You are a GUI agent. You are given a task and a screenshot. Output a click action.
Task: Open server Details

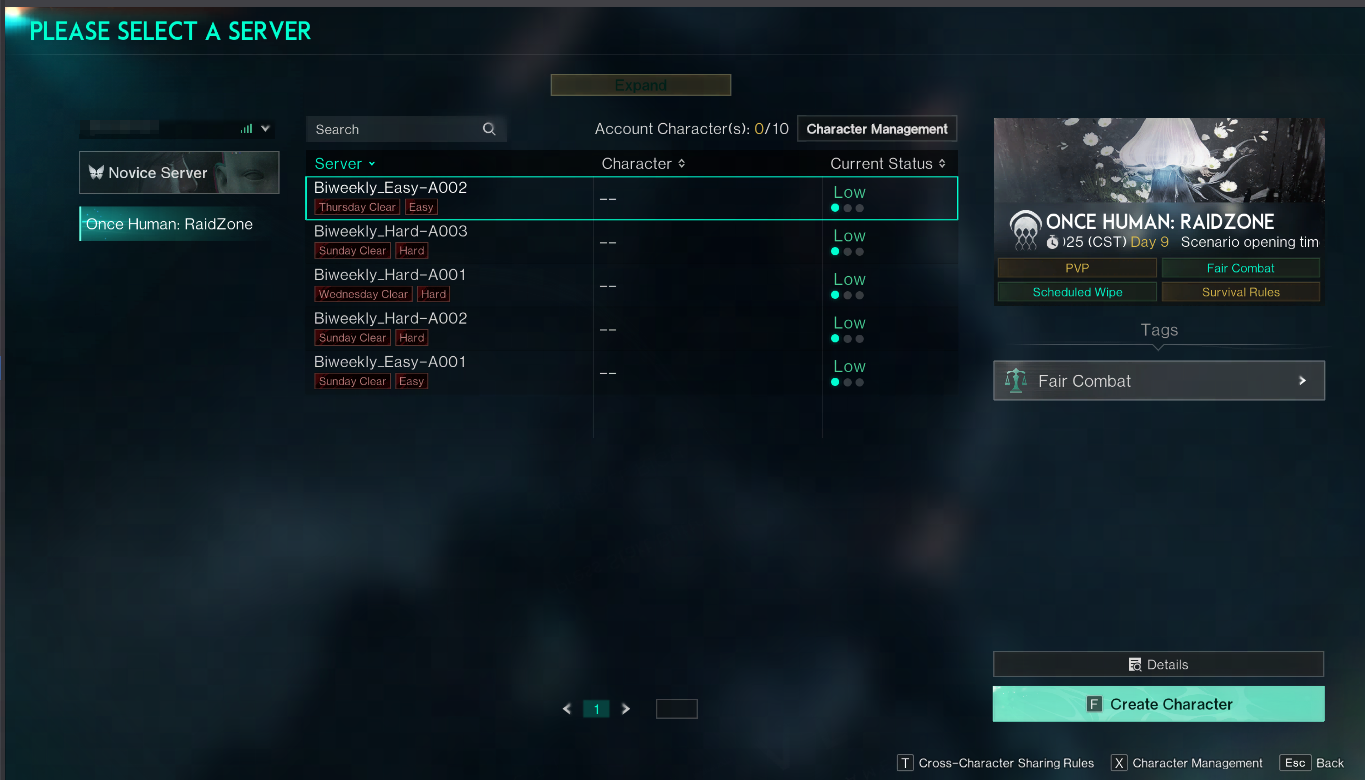tap(1158, 664)
